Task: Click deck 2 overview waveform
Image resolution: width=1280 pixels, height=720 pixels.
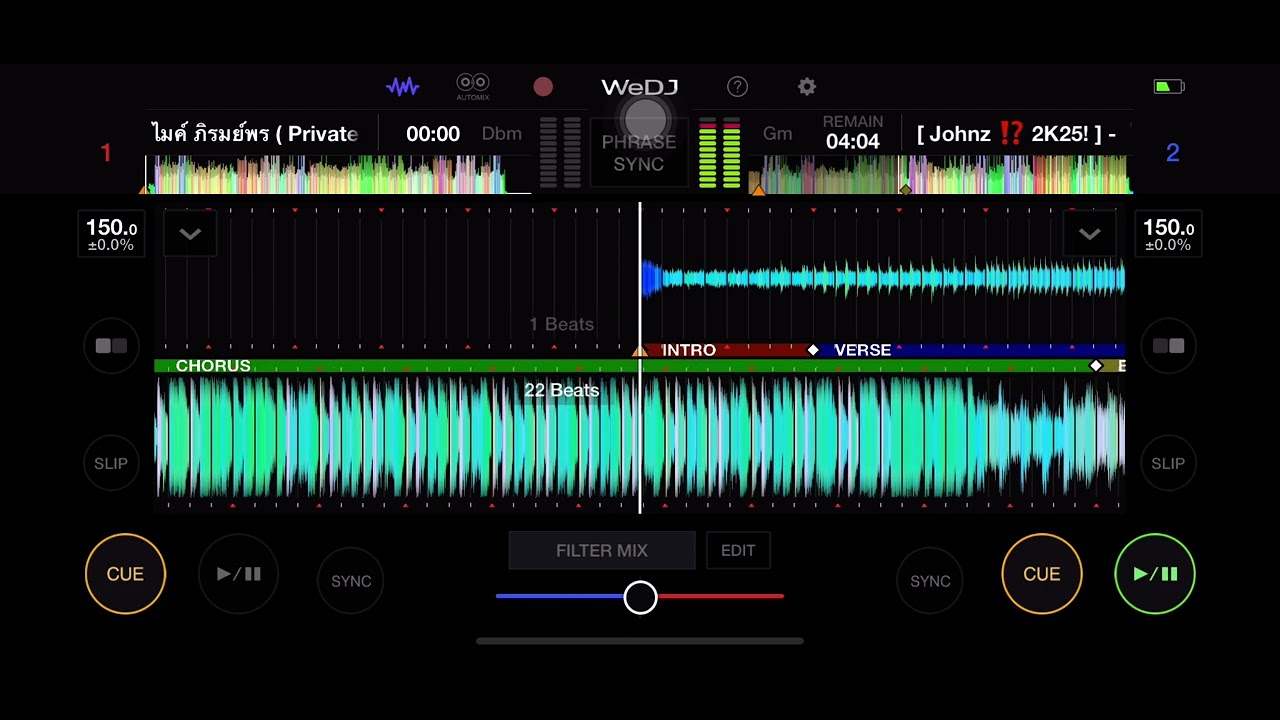Action: [x=942, y=174]
